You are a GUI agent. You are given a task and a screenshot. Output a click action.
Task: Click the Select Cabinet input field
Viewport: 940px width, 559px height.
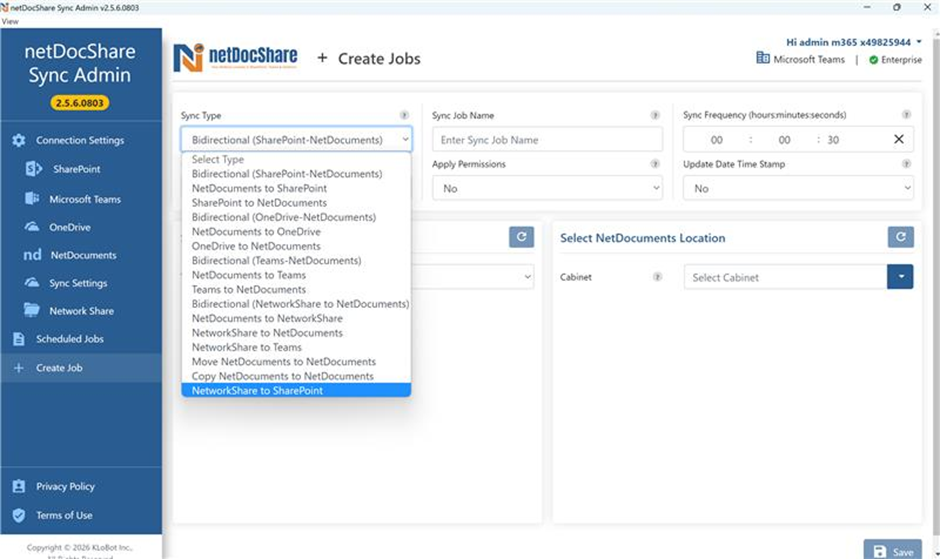(785, 277)
